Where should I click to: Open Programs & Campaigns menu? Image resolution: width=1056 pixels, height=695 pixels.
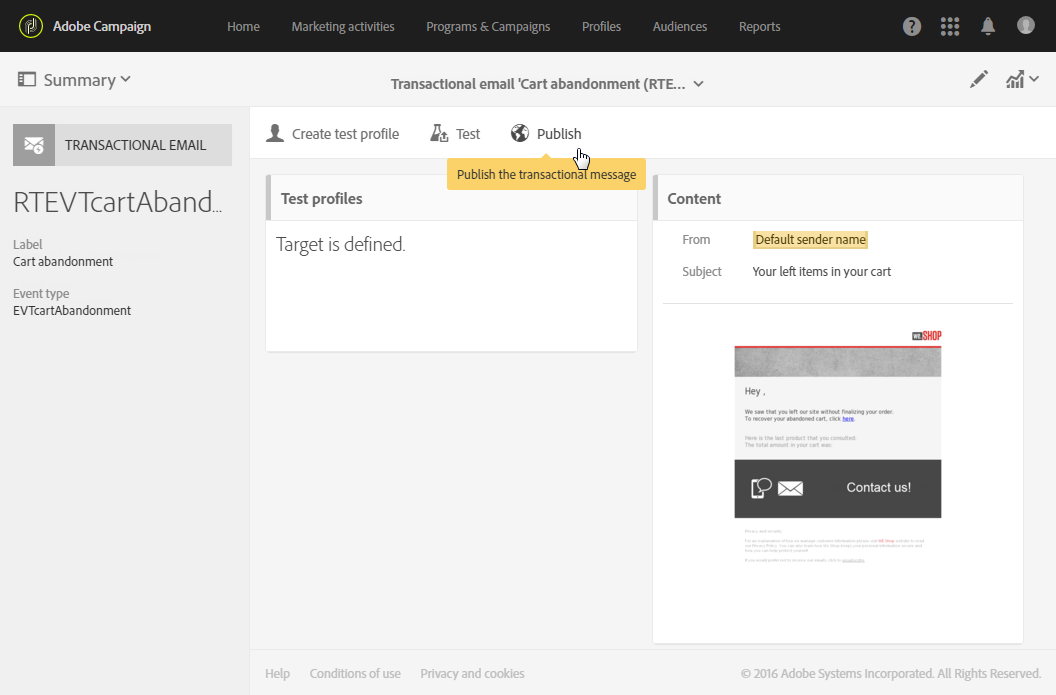point(488,26)
